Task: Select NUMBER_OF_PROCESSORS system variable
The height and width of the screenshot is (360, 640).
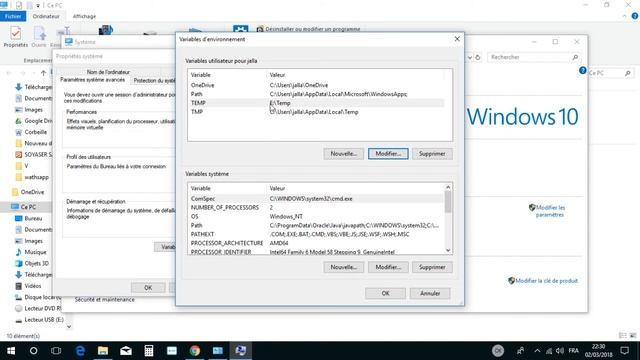Action: coord(317,208)
